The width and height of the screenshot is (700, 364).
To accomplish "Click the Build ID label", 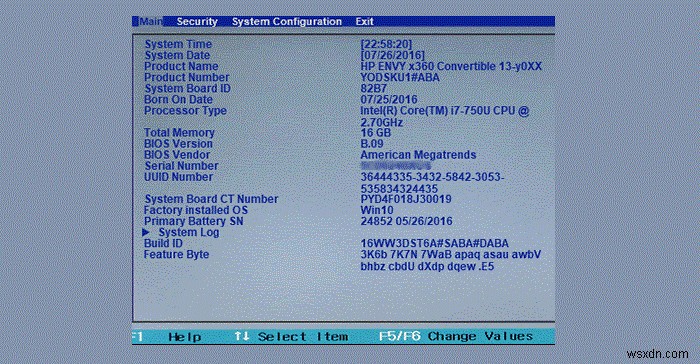I will (x=163, y=243).
